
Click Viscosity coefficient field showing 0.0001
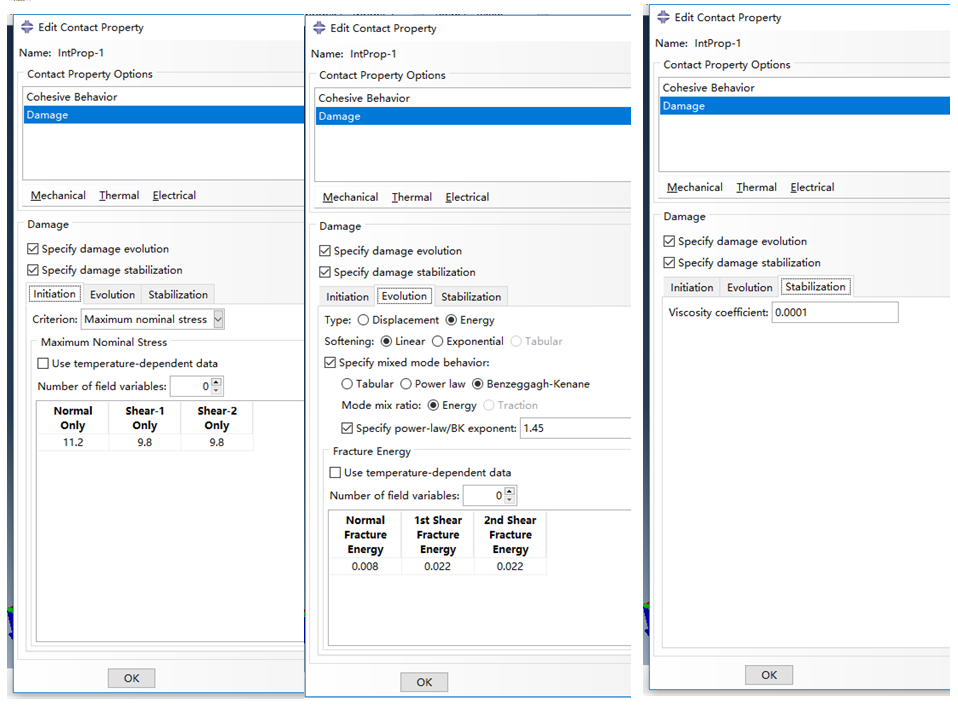(835, 312)
